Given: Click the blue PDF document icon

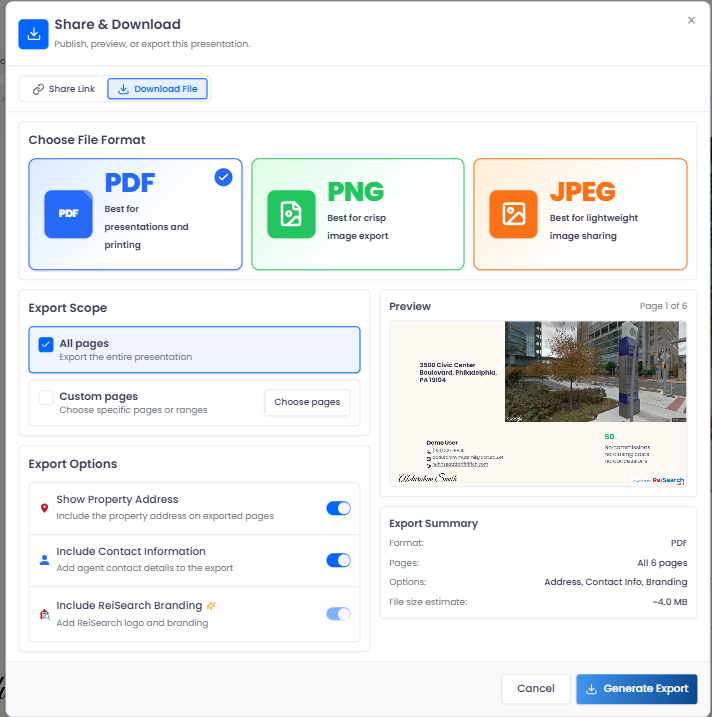Looking at the screenshot, I should (69, 214).
